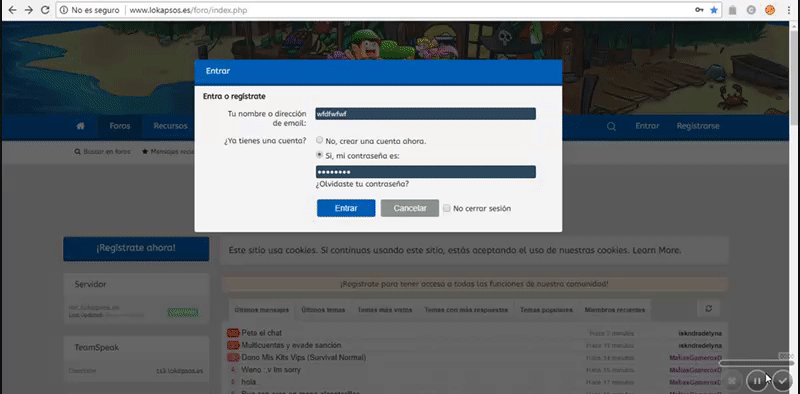
Task: Click the recording progress bar
Action: (x=757, y=363)
